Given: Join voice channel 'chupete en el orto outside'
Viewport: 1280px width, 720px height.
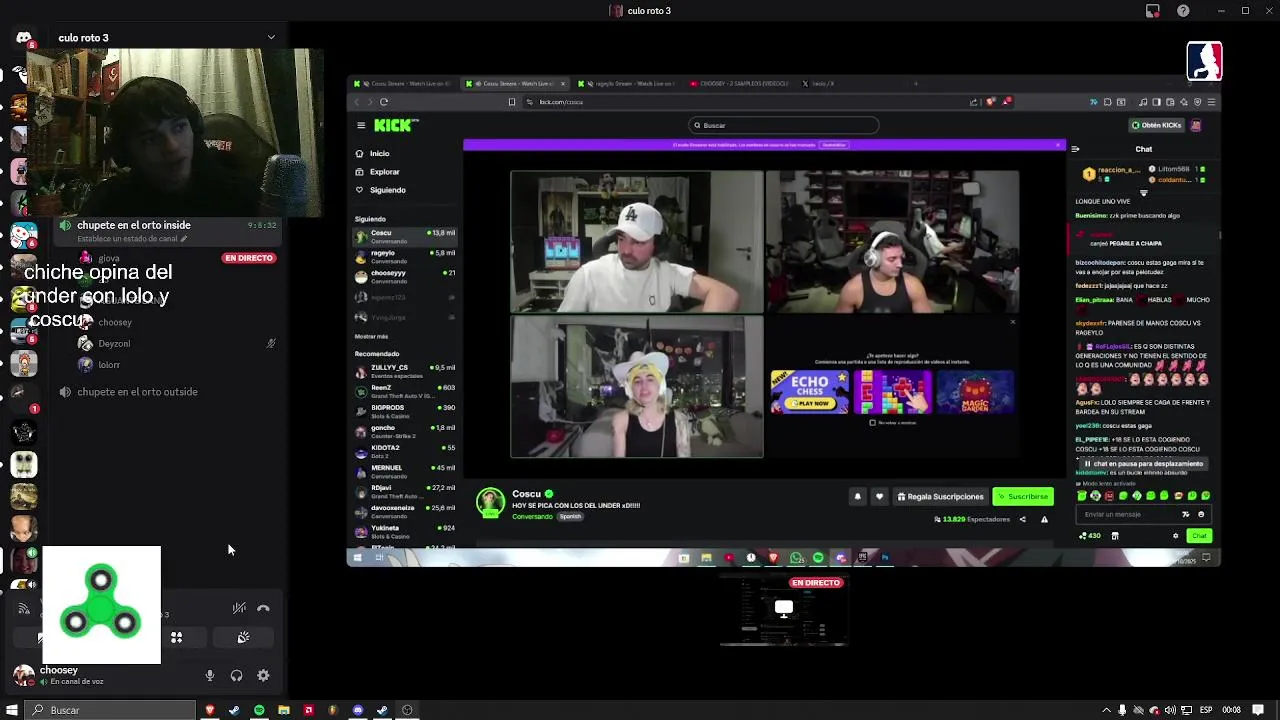Looking at the screenshot, I should click(137, 392).
